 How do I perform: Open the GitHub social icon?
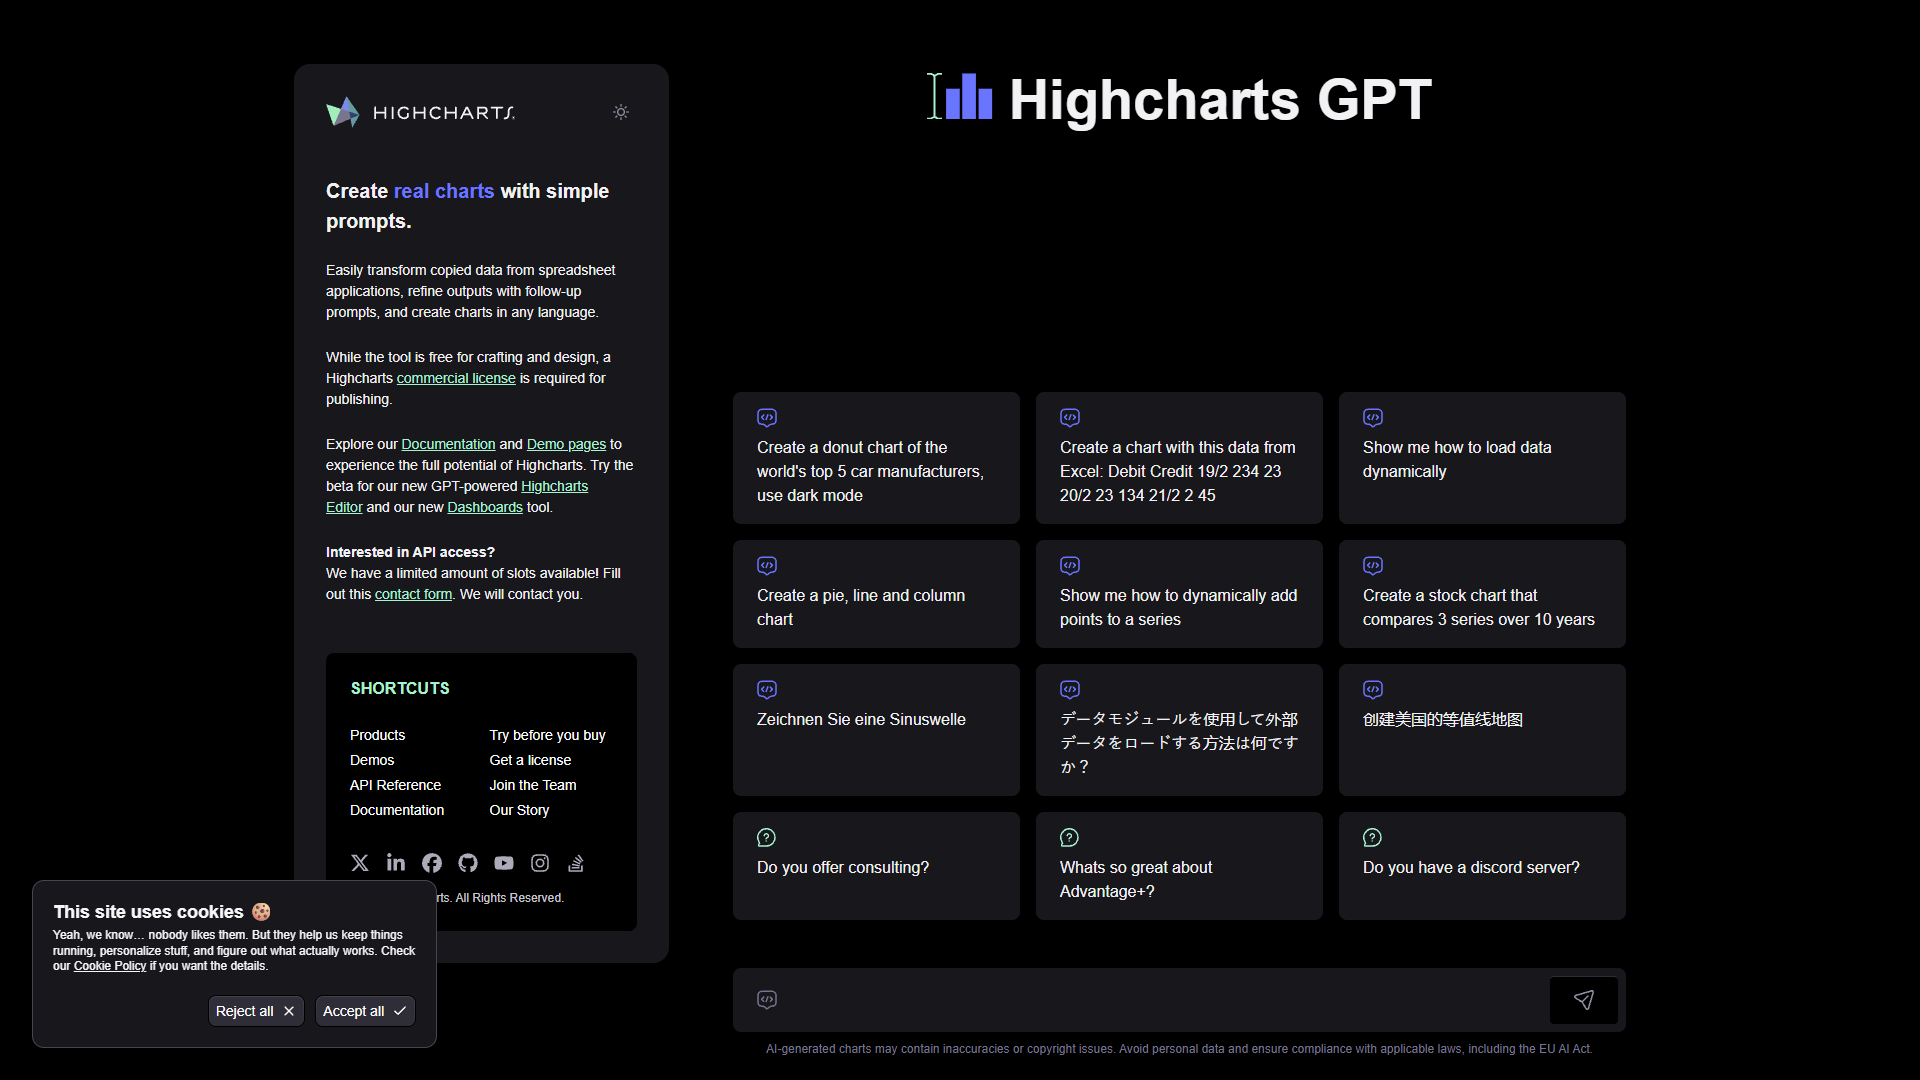click(468, 863)
